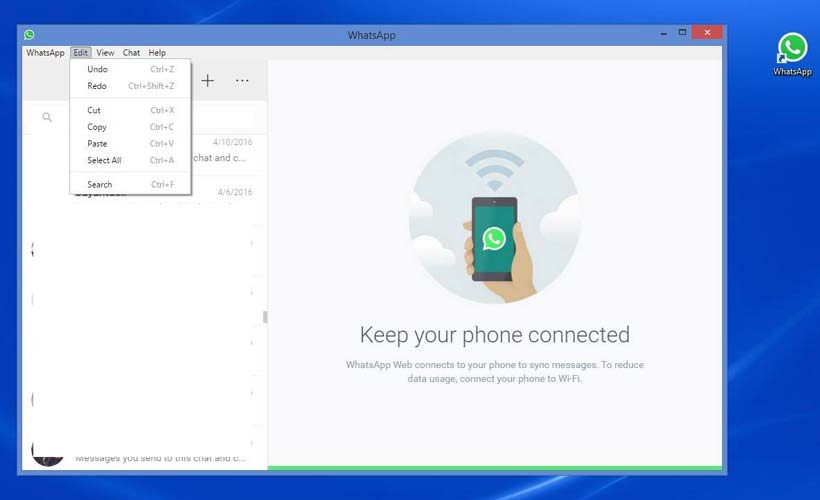820x500 pixels.
Task: Open the WhatsApp desktop shortcut icon
Action: (x=792, y=54)
